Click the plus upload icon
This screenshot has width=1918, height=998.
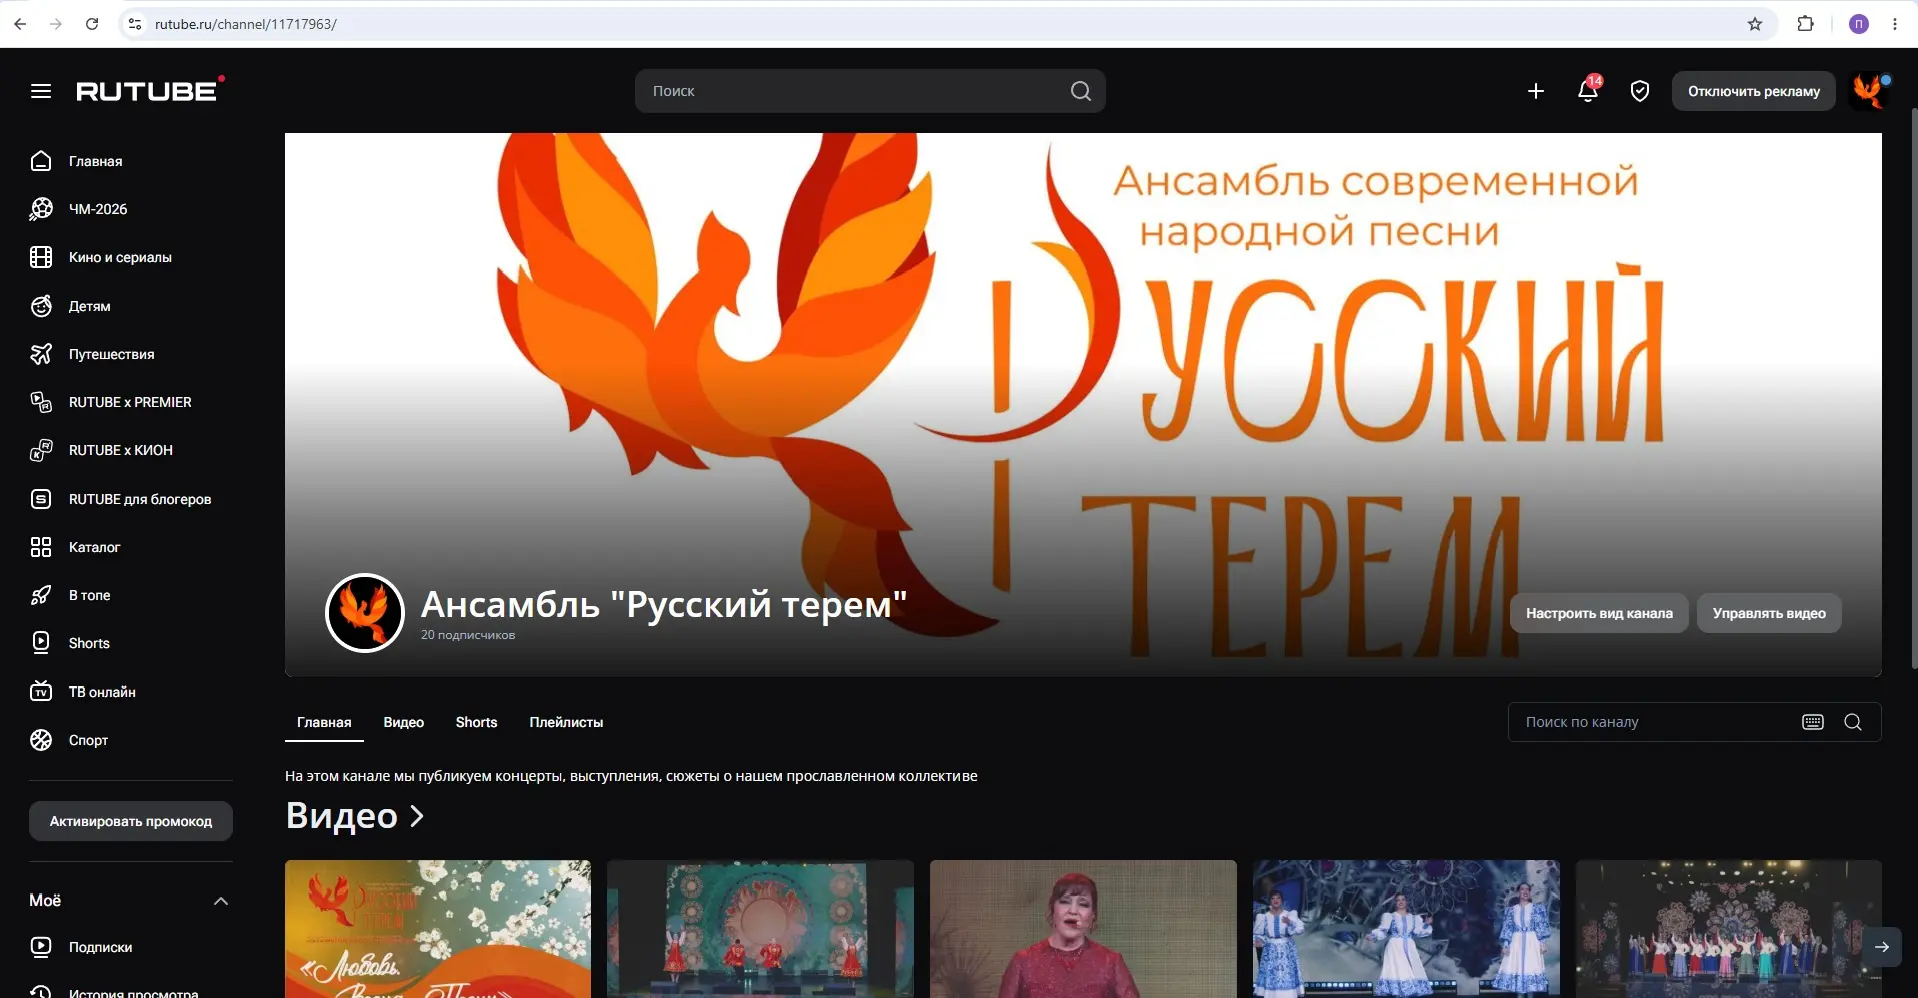click(1536, 91)
